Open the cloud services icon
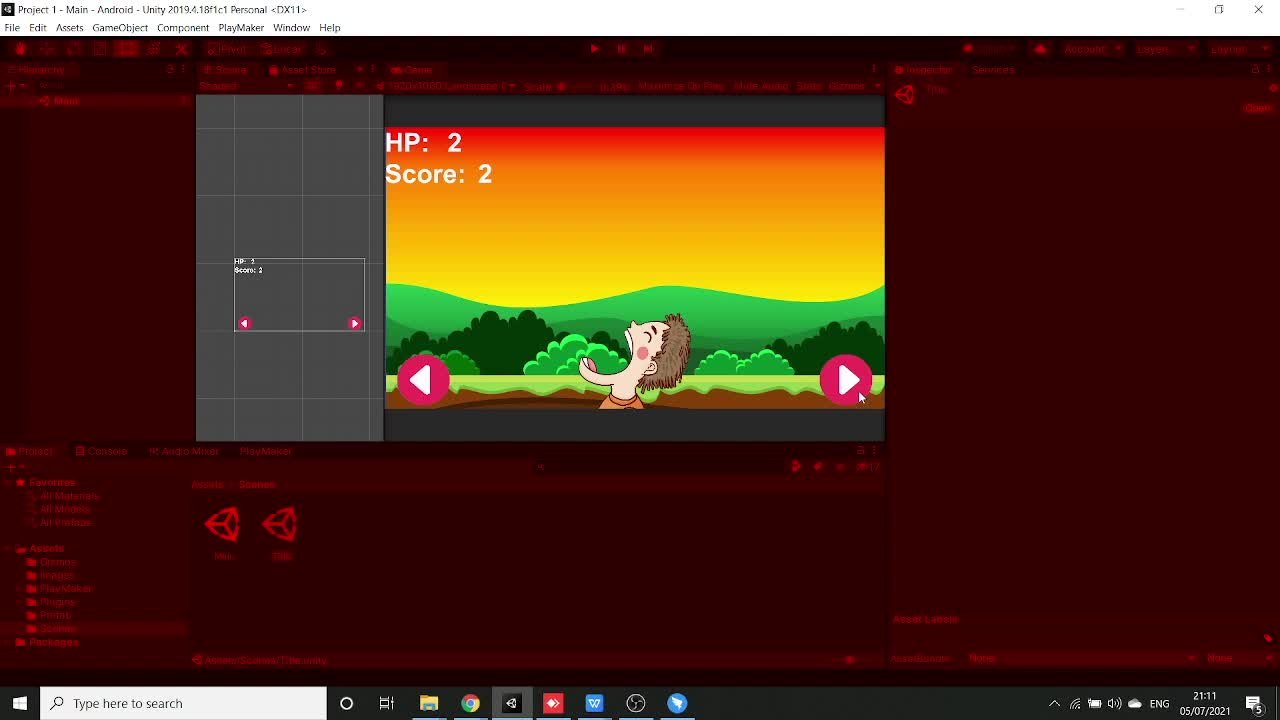The image size is (1280, 720). click(1041, 49)
